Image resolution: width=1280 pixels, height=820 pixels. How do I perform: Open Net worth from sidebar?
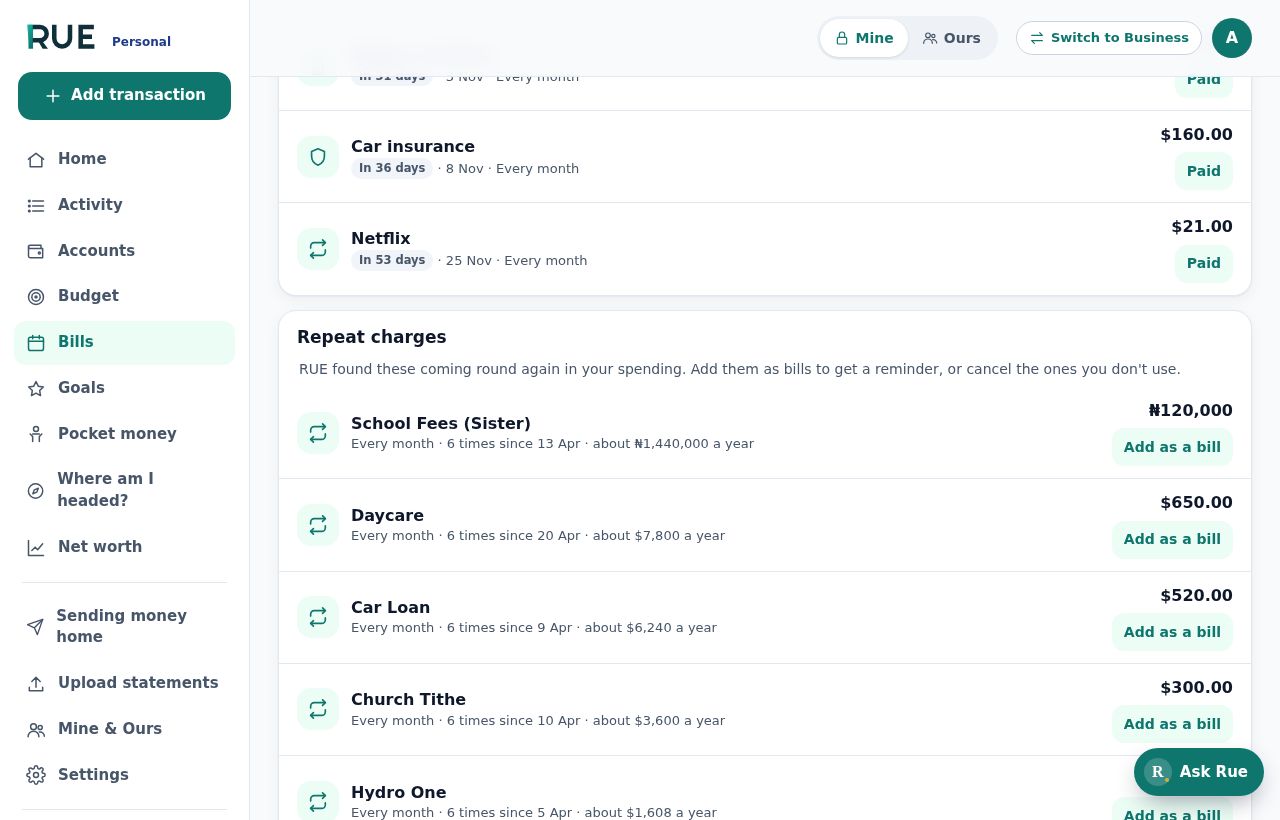(x=124, y=547)
